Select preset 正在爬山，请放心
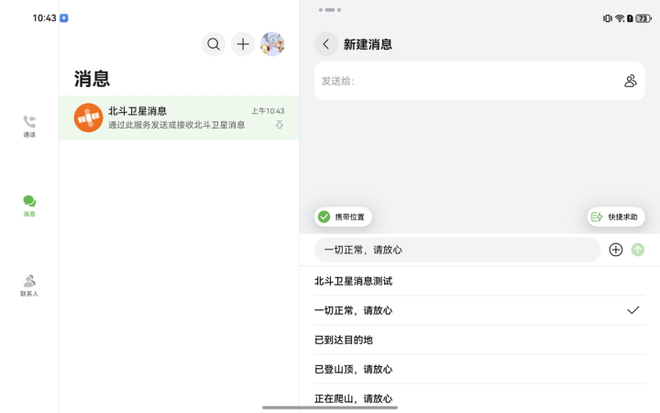 pos(479,398)
